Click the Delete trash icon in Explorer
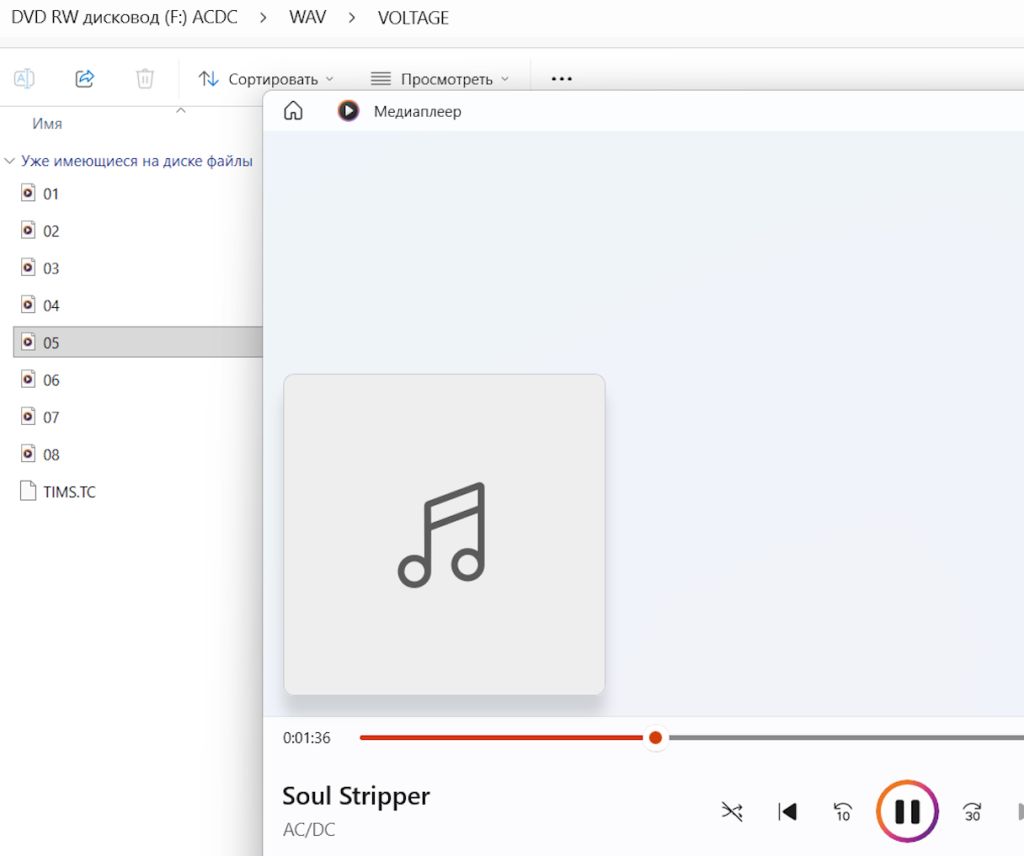This screenshot has width=1024, height=856. [x=144, y=79]
